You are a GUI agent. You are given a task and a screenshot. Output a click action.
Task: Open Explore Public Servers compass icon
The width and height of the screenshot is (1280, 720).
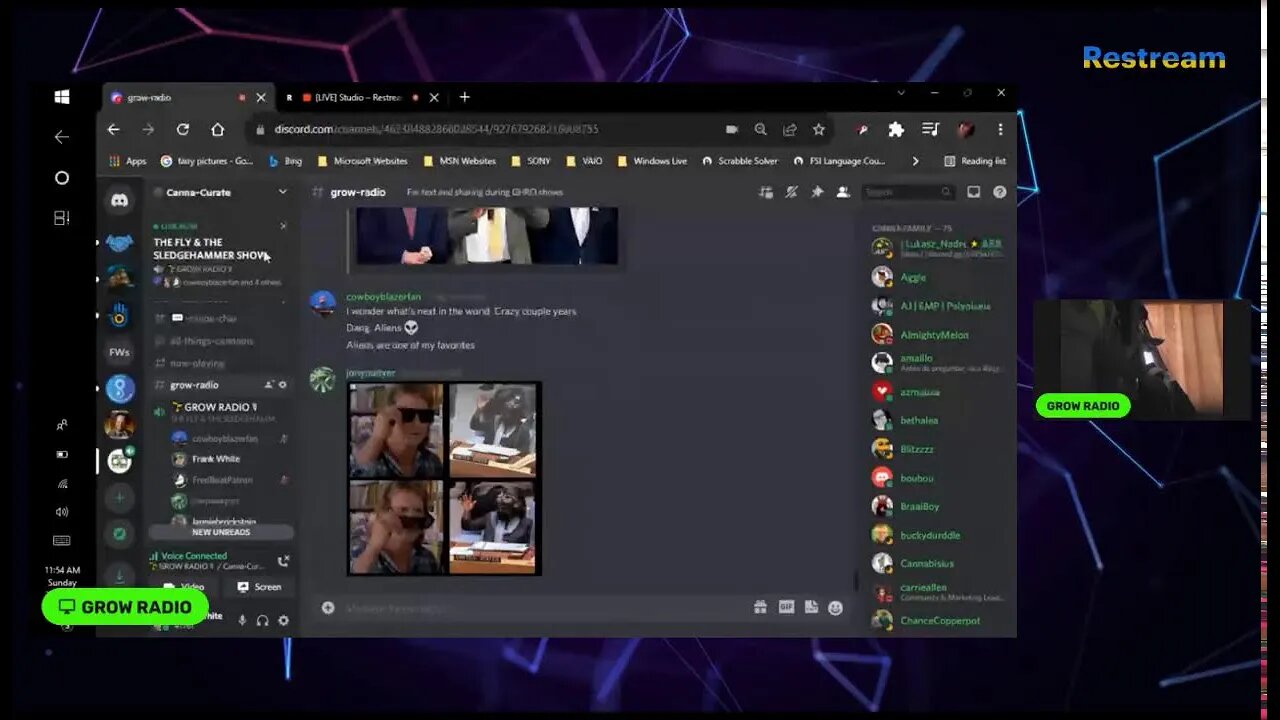click(x=119, y=534)
